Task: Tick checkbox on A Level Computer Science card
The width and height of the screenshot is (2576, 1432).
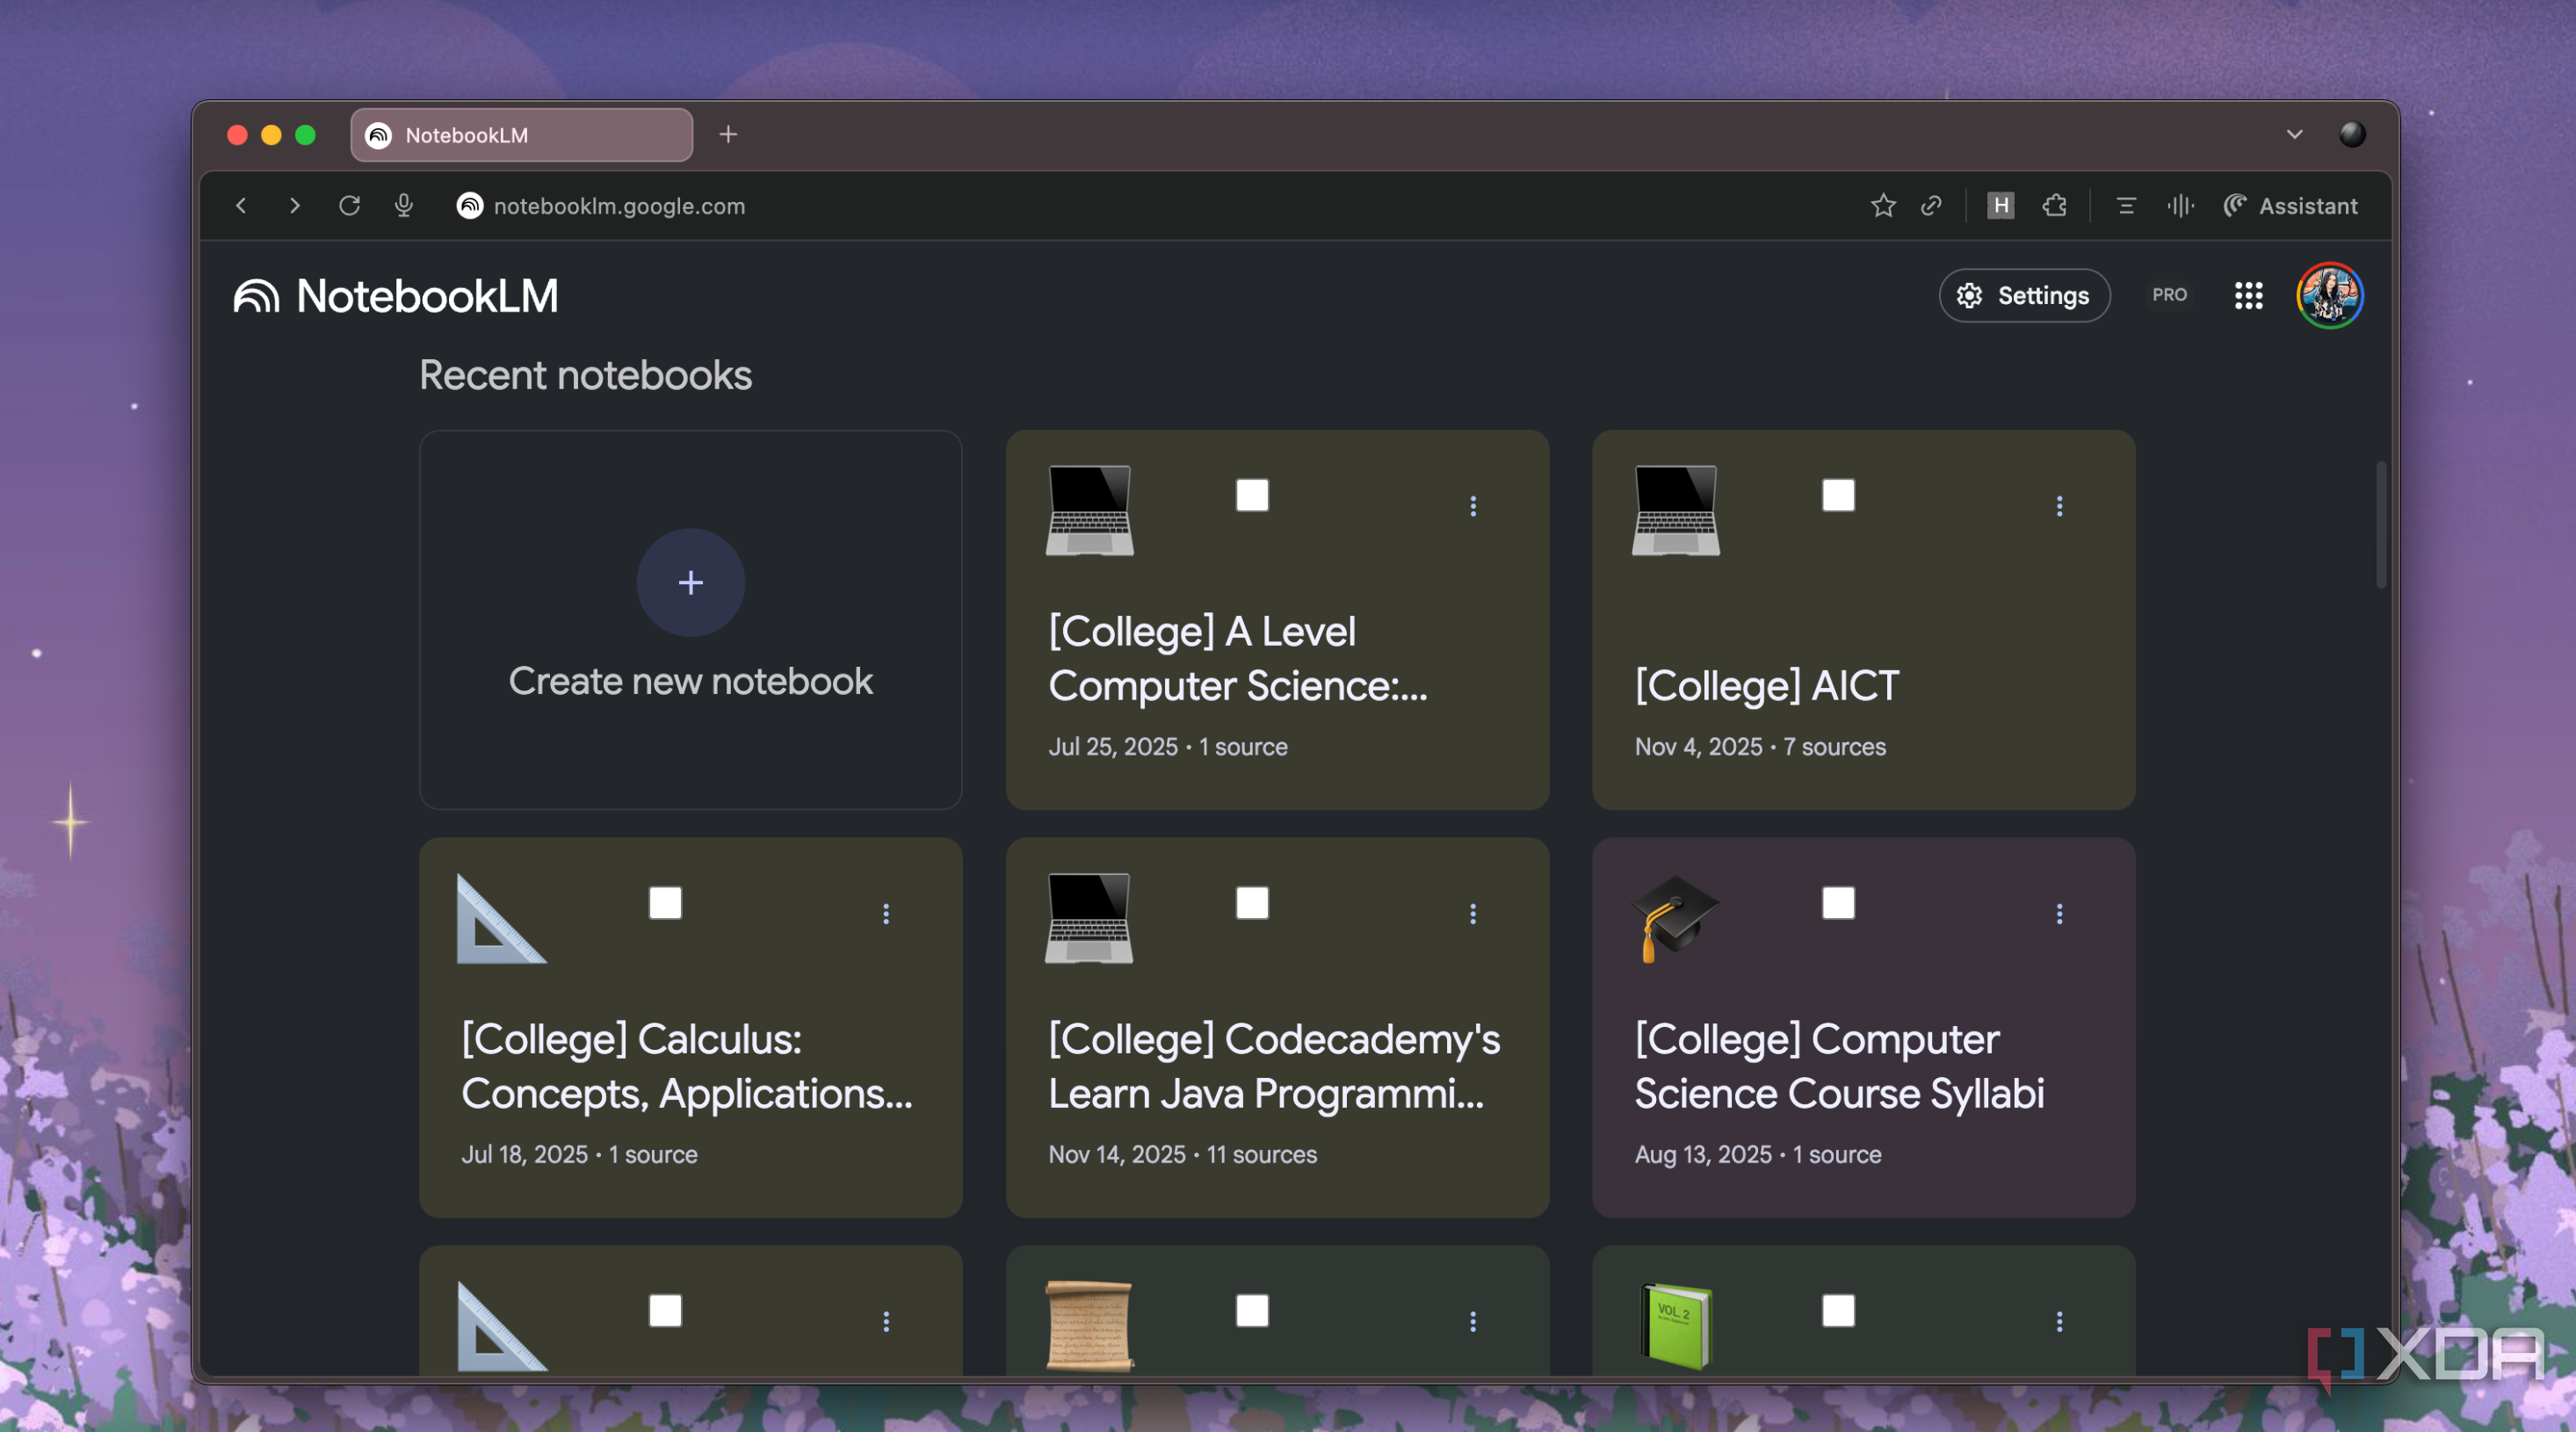Action: tap(1251, 495)
